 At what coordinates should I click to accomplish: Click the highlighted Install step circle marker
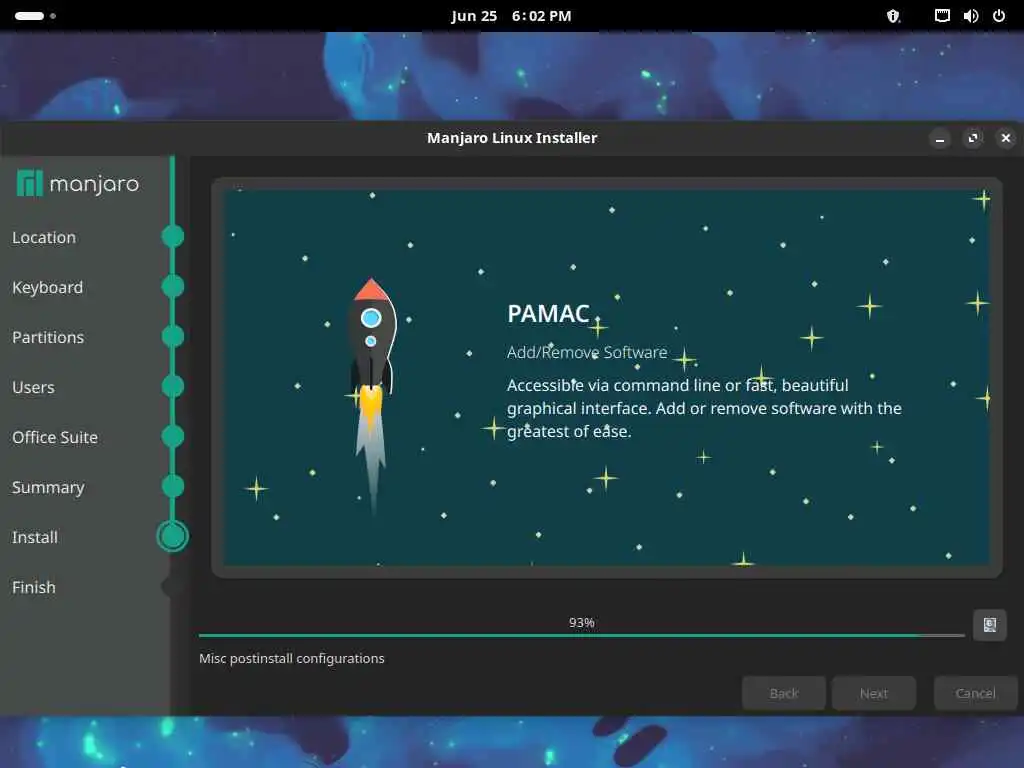coord(172,536)
